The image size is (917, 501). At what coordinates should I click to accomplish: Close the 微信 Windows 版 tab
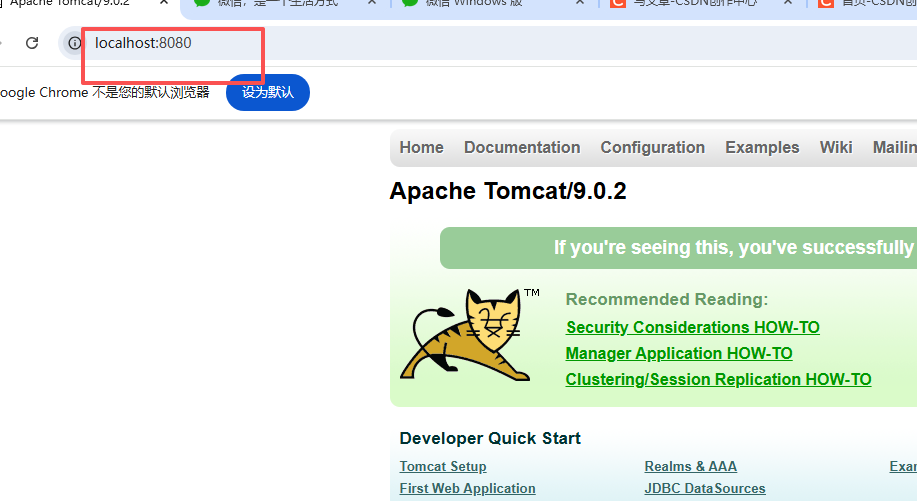580,2
